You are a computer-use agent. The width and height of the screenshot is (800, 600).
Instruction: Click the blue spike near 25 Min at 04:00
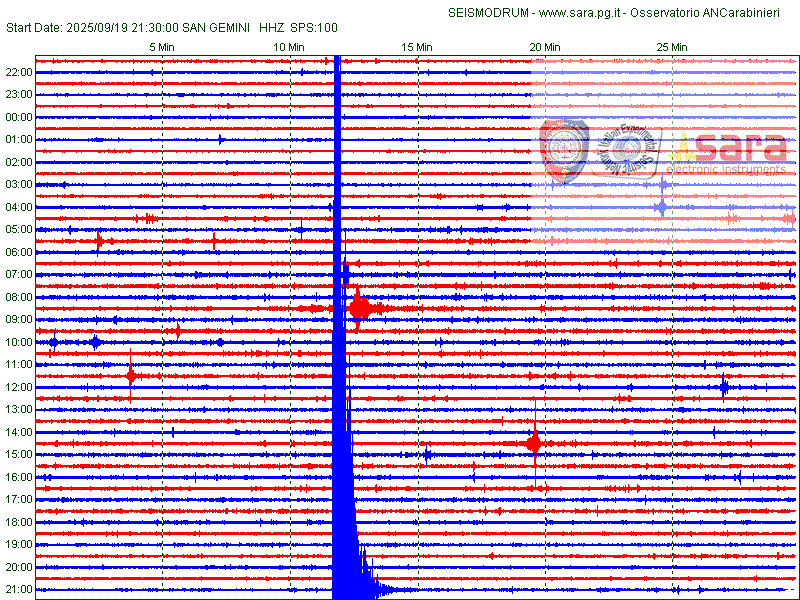click(x=661, y=207)
